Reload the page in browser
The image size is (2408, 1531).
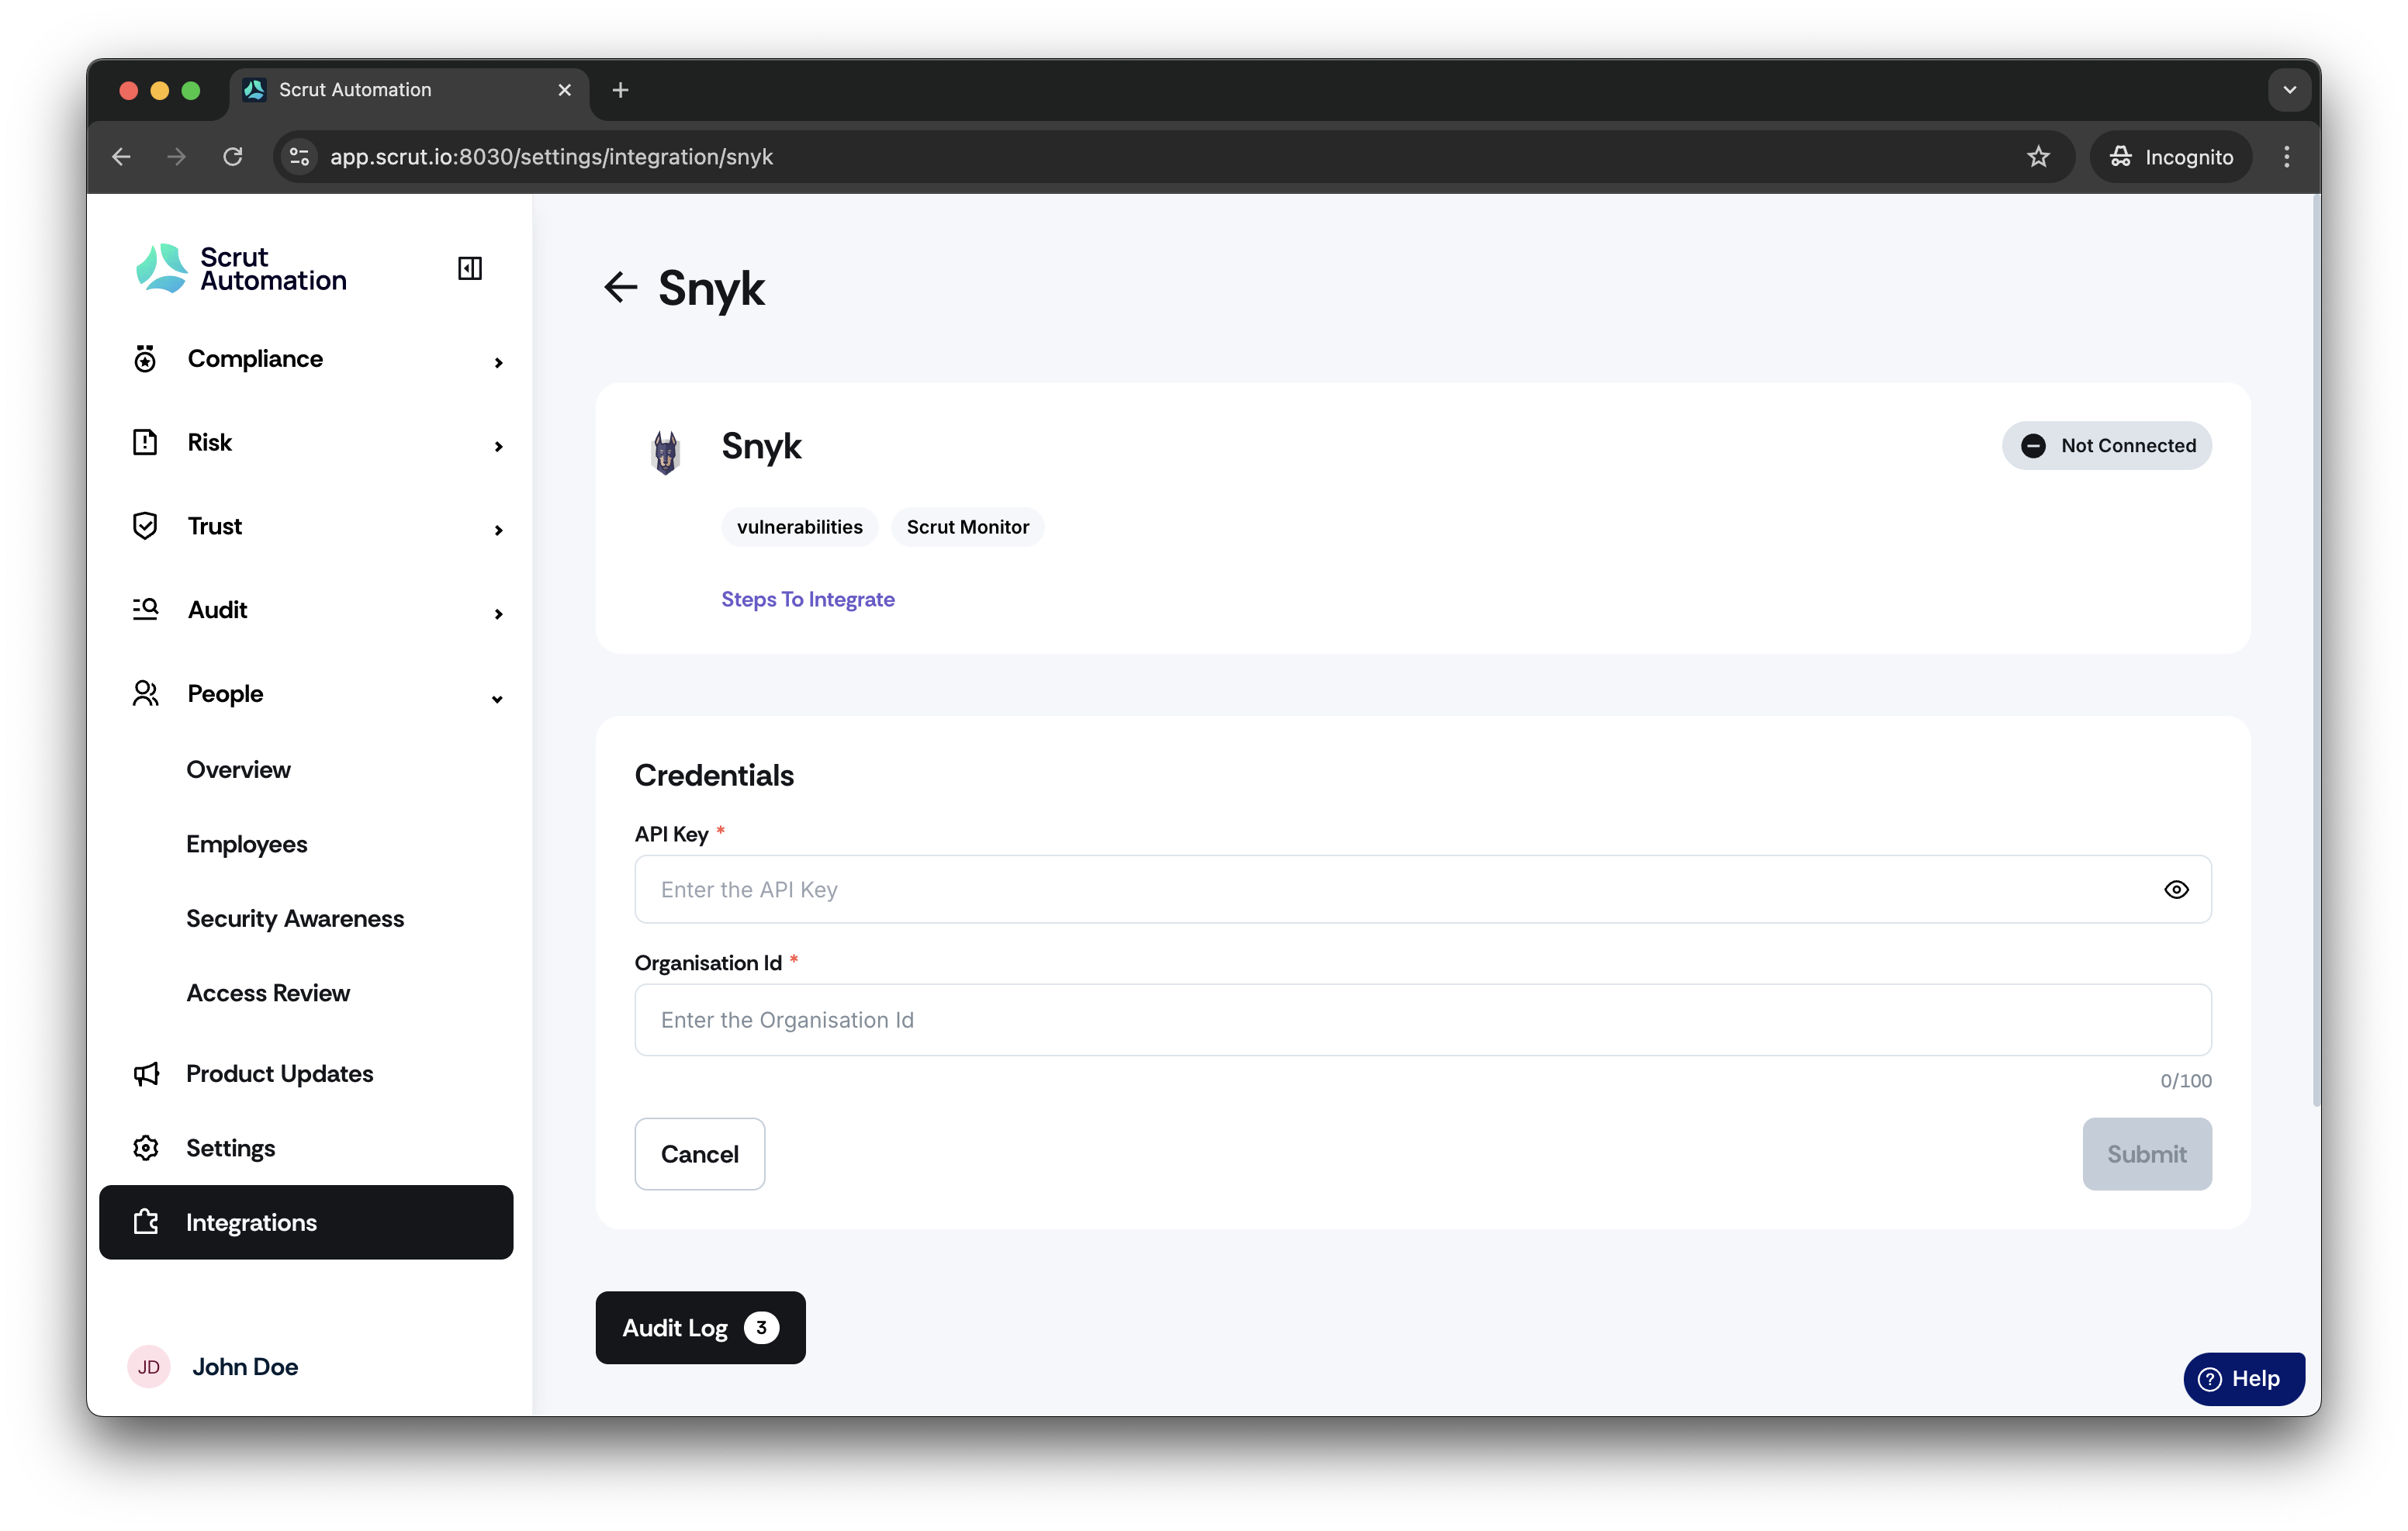click(233, 157)
